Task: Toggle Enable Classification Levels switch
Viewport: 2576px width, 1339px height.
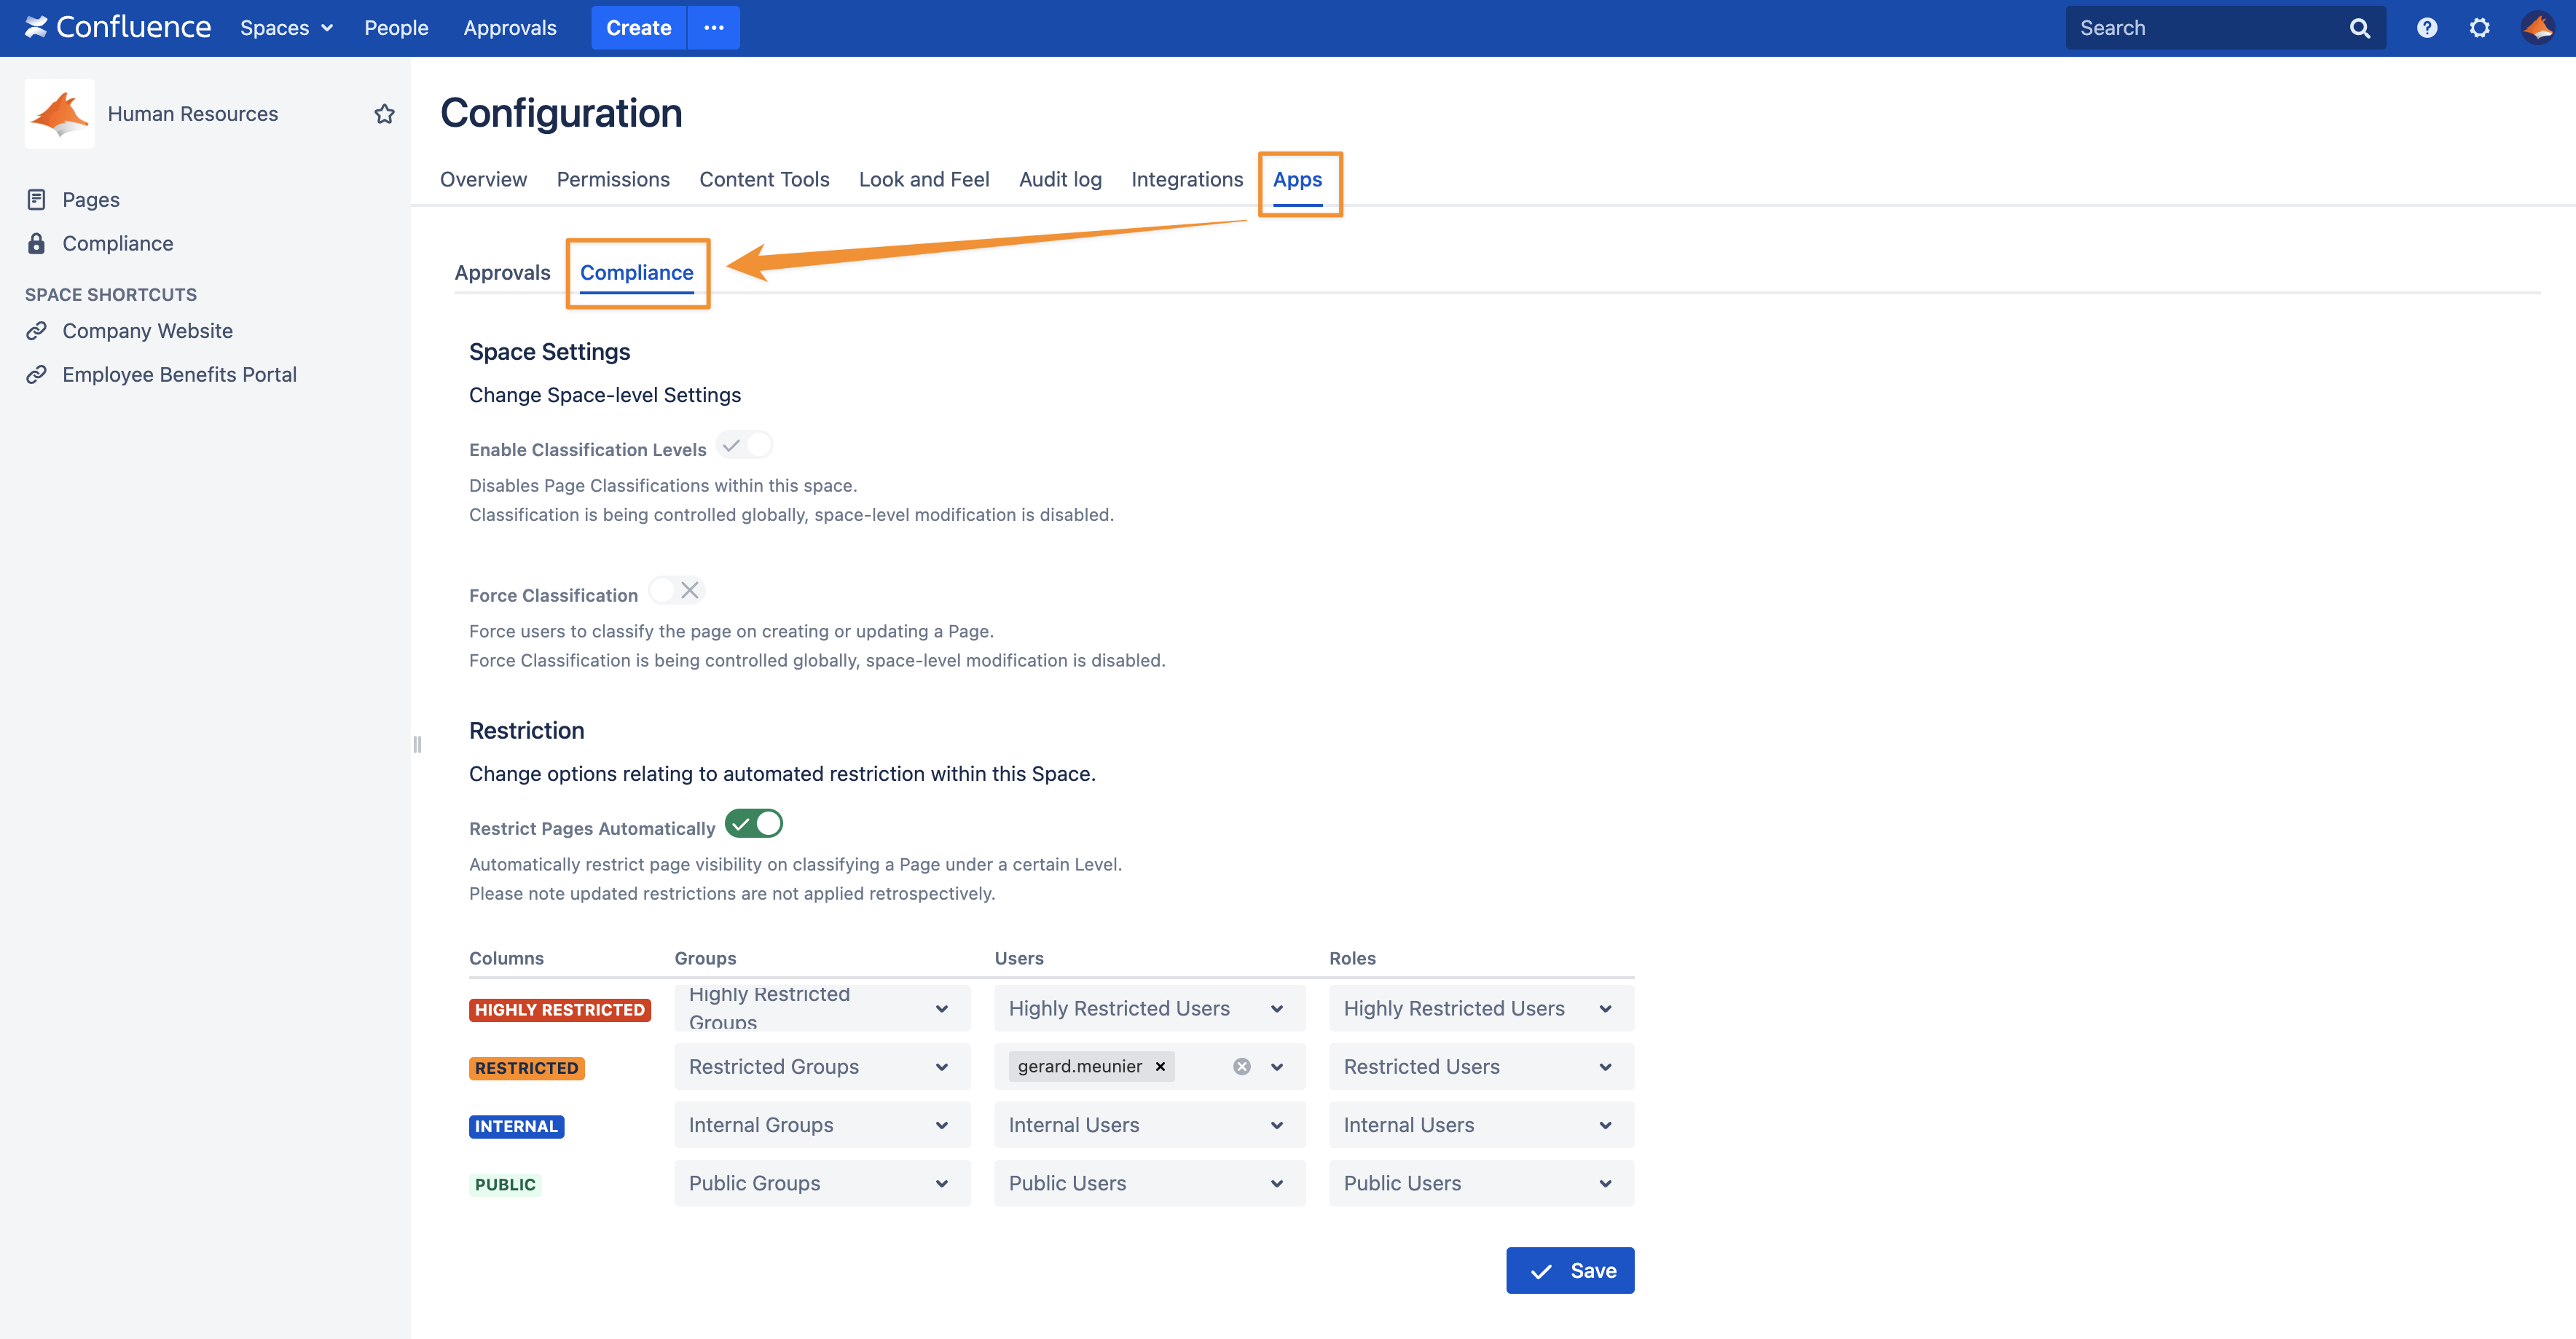Action: point(745,445)
